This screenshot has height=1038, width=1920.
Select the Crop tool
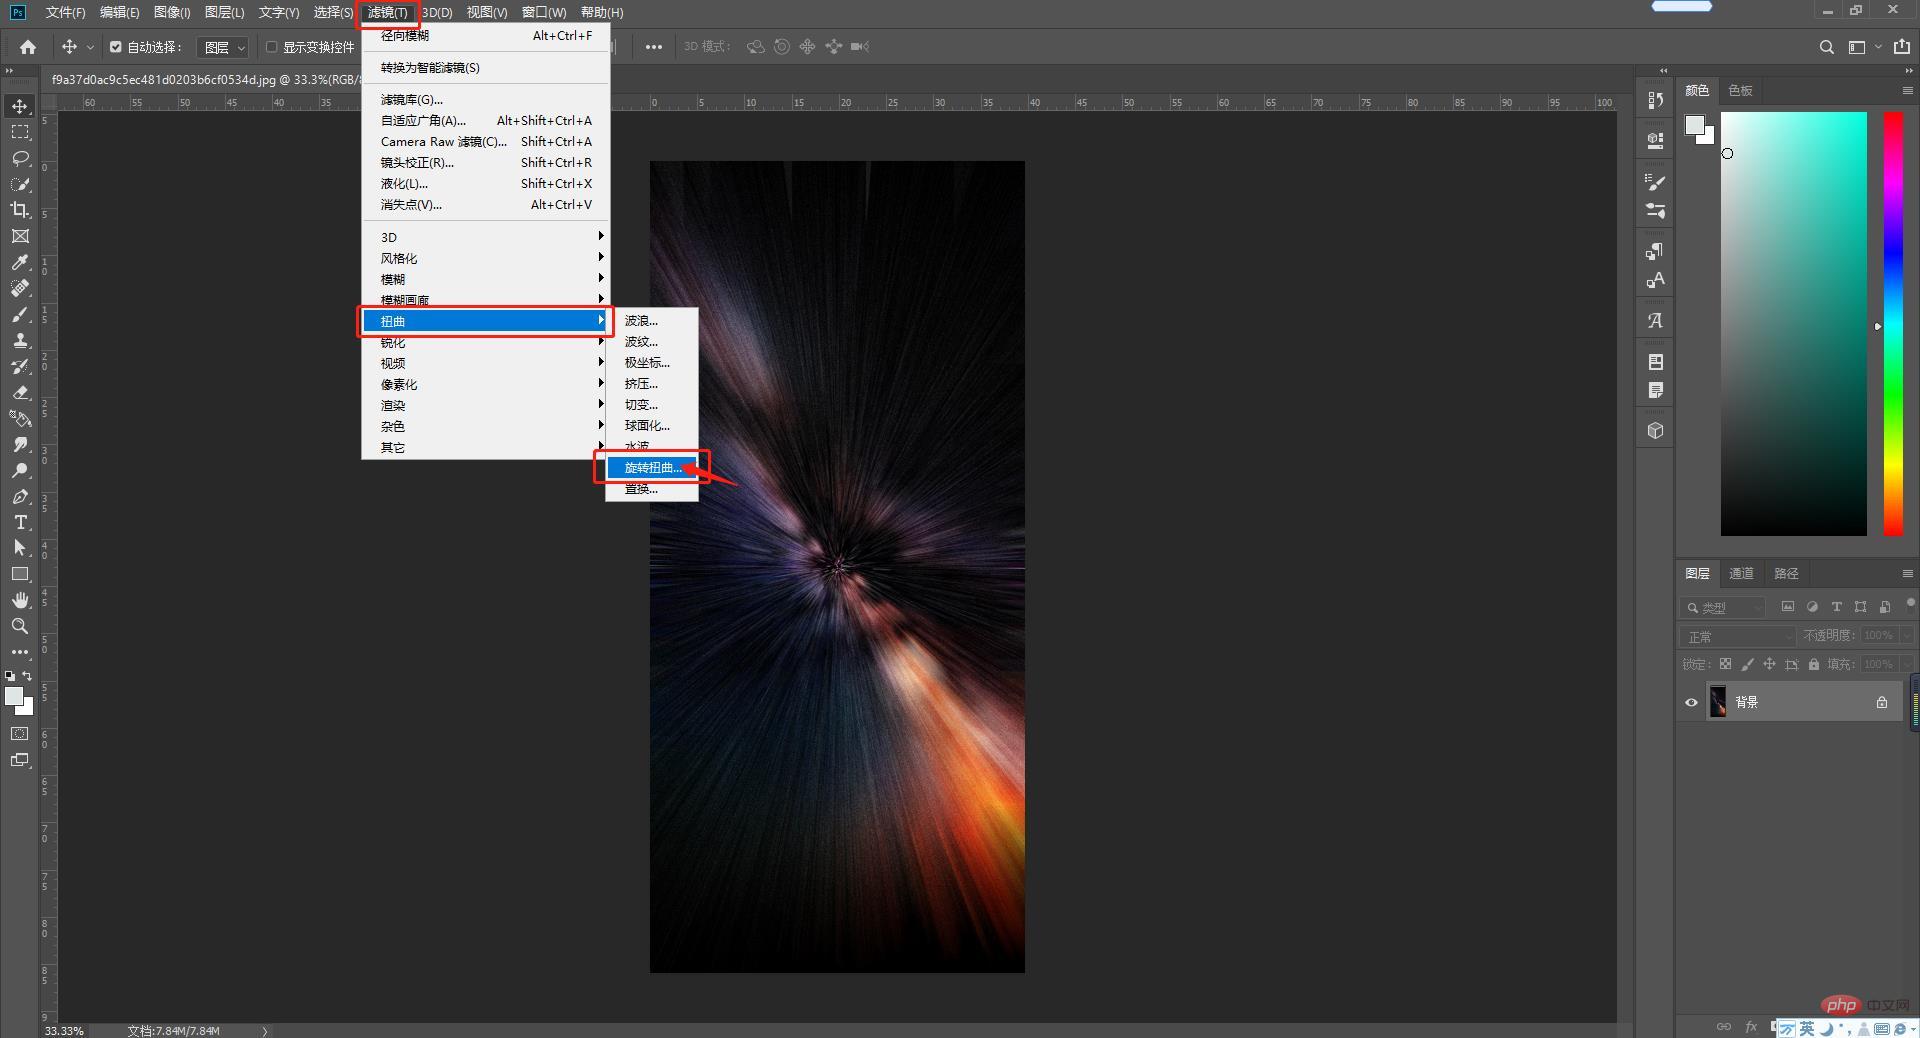click(x=20, y=210)
